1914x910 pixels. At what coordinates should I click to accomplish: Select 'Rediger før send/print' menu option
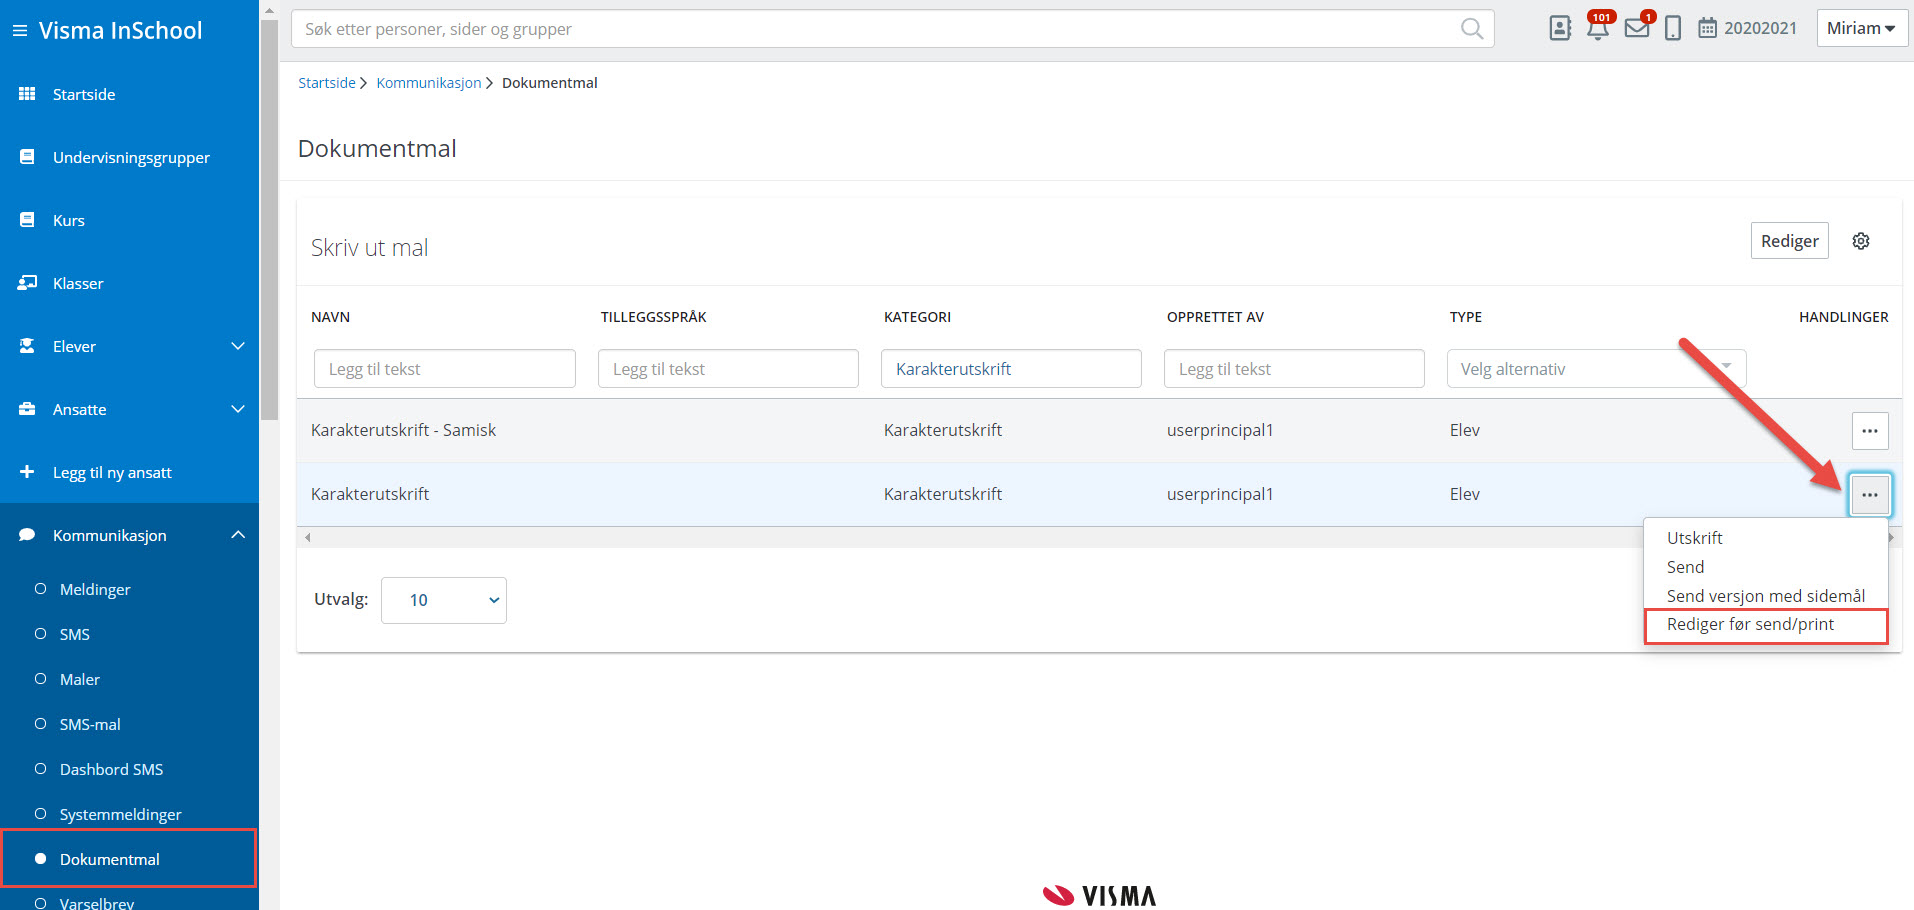[x=1750, y=624]
